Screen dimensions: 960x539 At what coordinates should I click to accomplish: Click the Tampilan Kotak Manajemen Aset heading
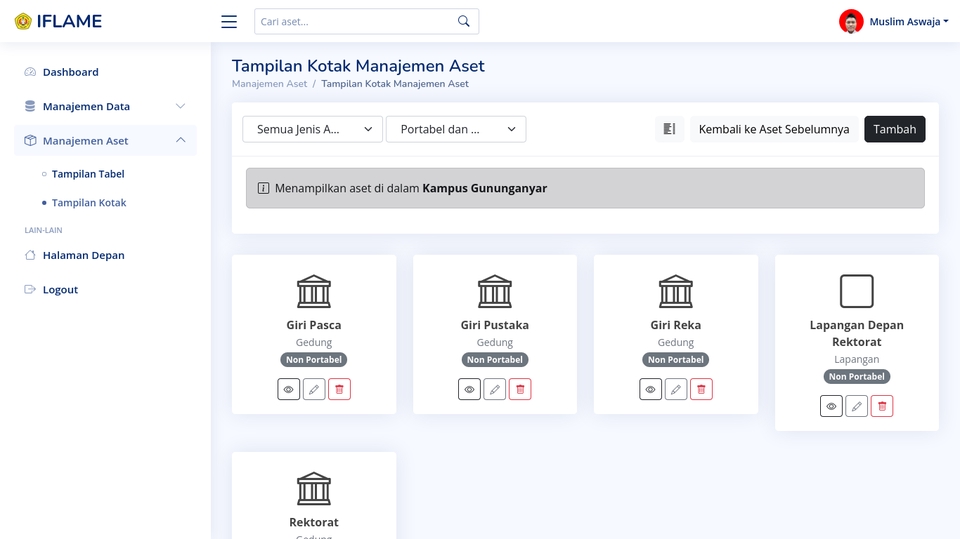[x=358, y=66]
